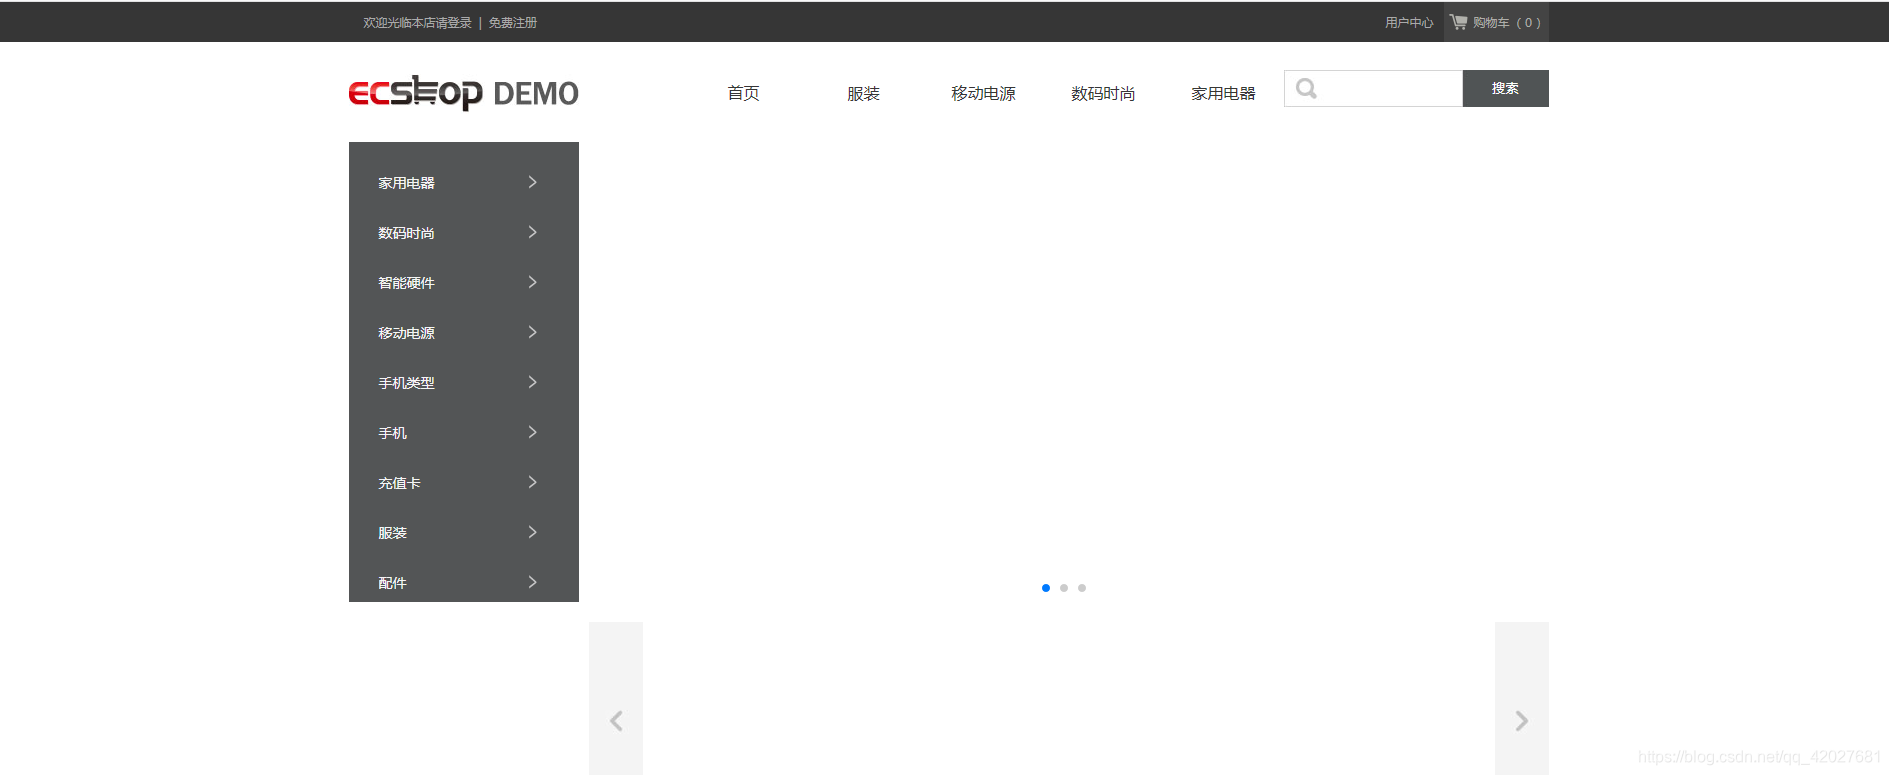Click the 免费注册 link
The width and height of the screenshot is (1889, 775).
pyautogui.click(x=512, y=22)
